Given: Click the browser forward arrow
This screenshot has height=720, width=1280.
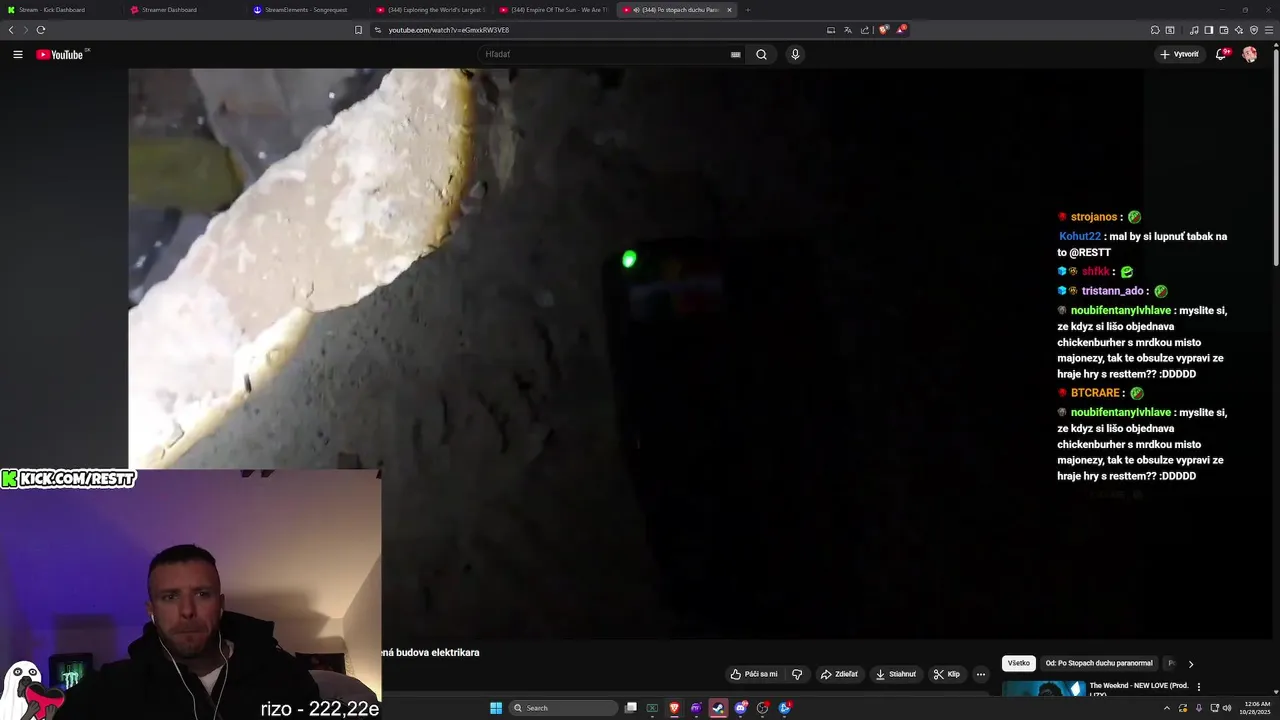Looking at the screenshot, I should [26, 30].
